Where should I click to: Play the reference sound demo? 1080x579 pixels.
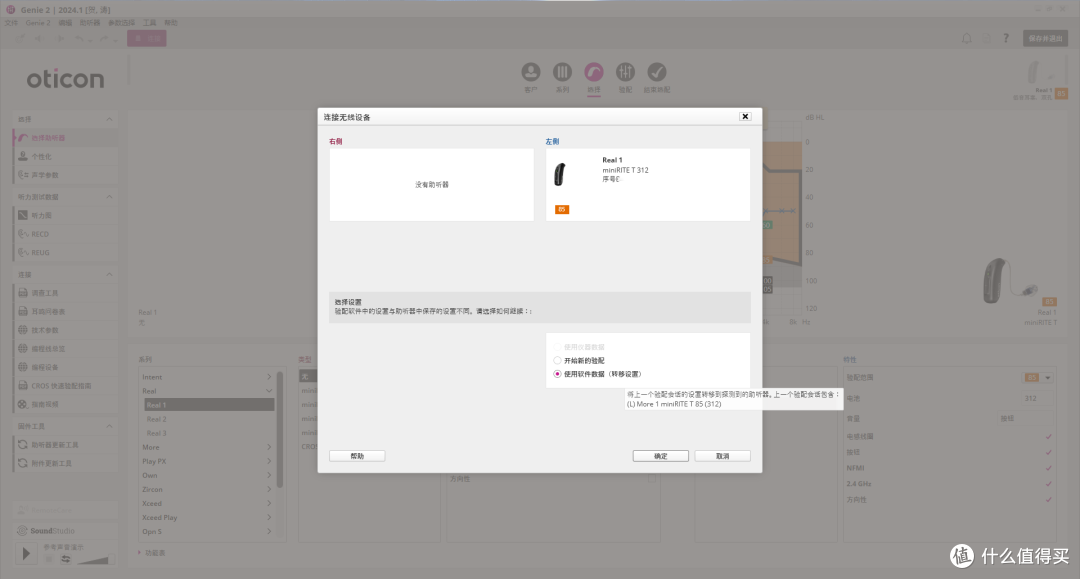pos(26,553)
